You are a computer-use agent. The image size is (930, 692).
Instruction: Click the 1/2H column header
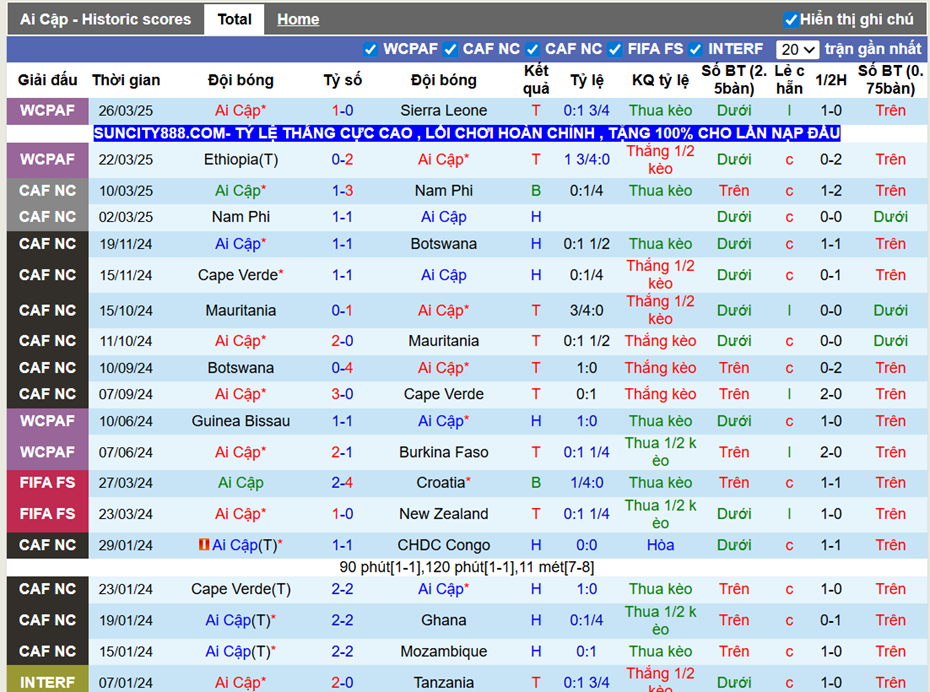click(830, 80)
